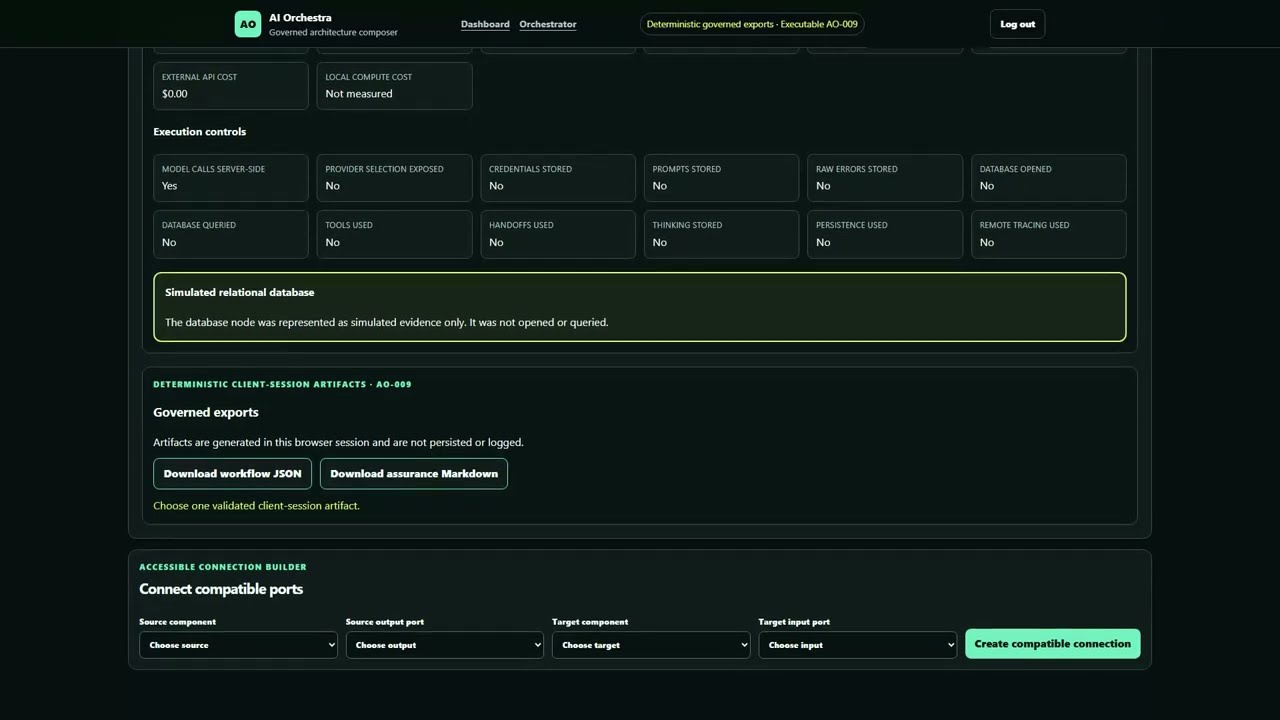Click the Credentials Stored card
The height and width of the screenshot is (720, 1280).
click(x=558, y=178)
